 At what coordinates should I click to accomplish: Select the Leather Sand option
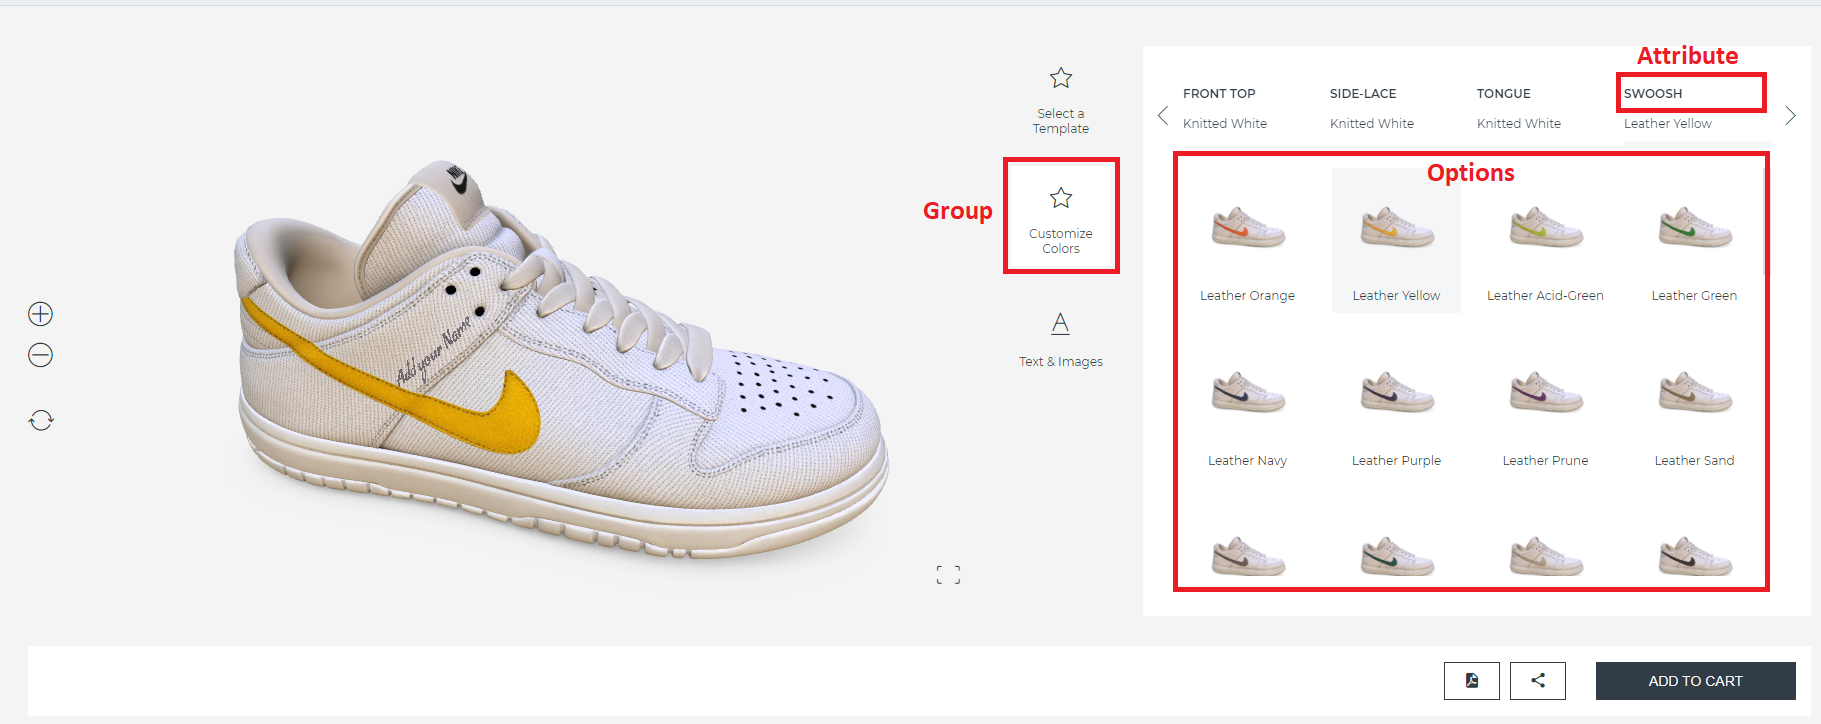coord(1694,406)
